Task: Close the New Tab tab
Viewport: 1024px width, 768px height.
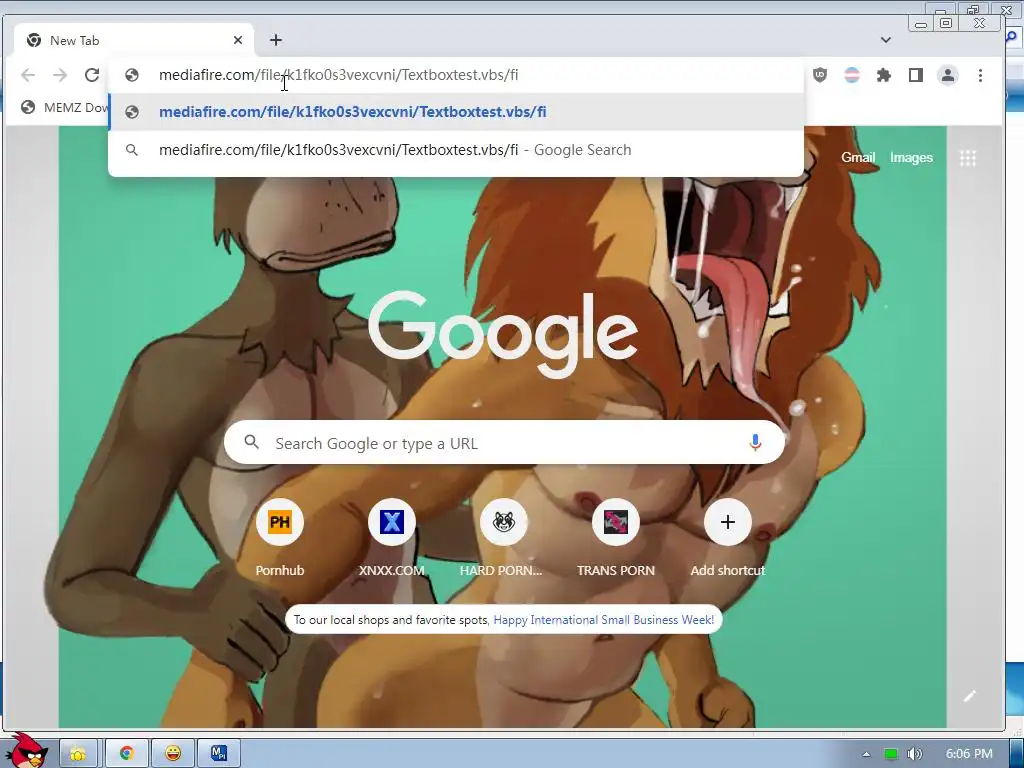Action: point(238,40)
